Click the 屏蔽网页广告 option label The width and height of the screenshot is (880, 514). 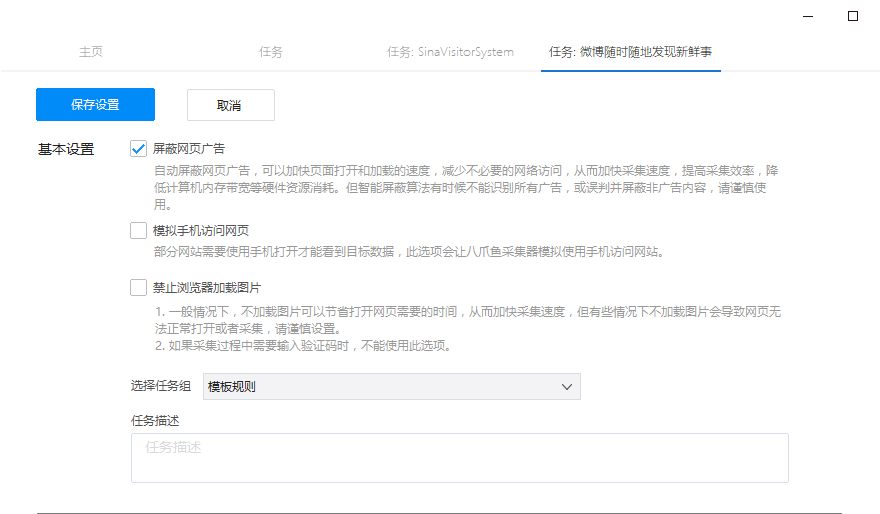189,149
